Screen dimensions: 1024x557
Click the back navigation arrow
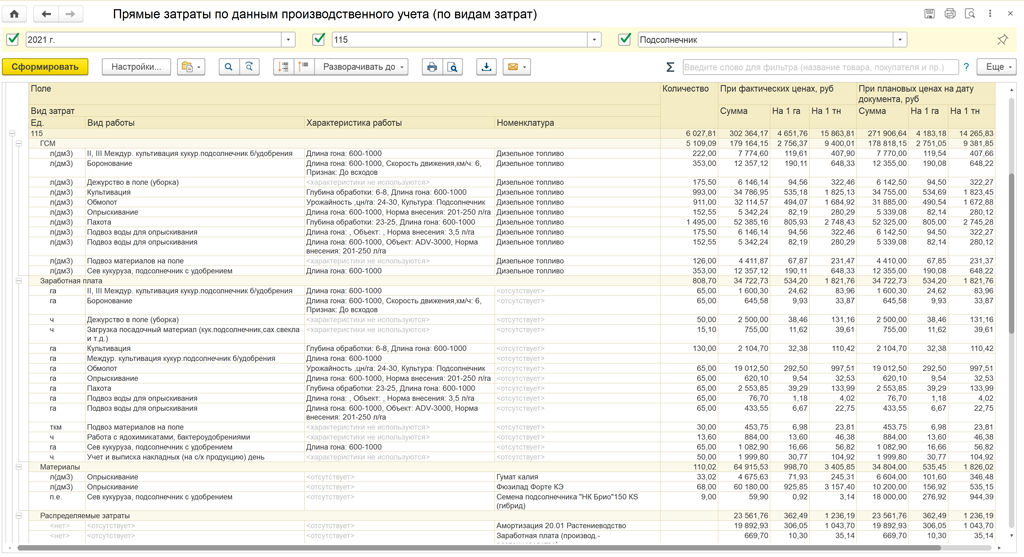[x=46, y=14]
